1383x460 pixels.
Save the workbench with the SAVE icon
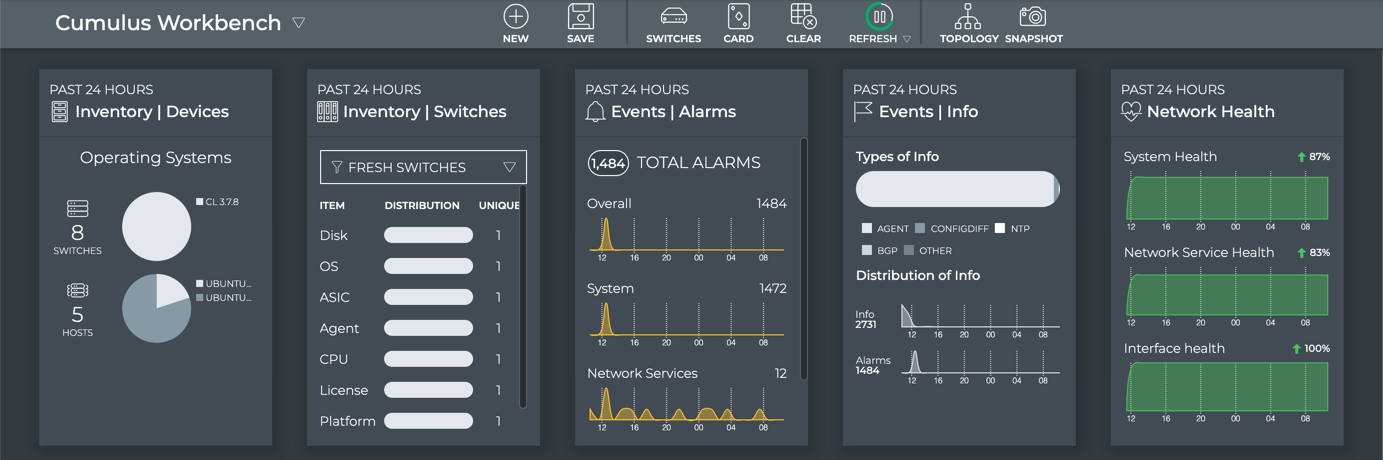point(580,17)
